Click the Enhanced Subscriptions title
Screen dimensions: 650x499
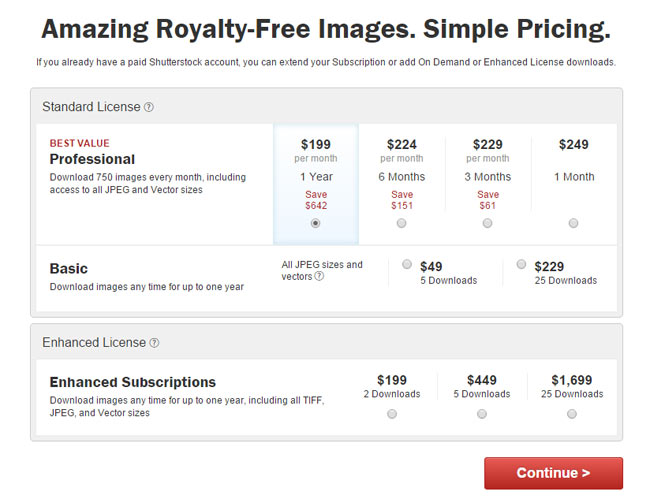point(133,382)
